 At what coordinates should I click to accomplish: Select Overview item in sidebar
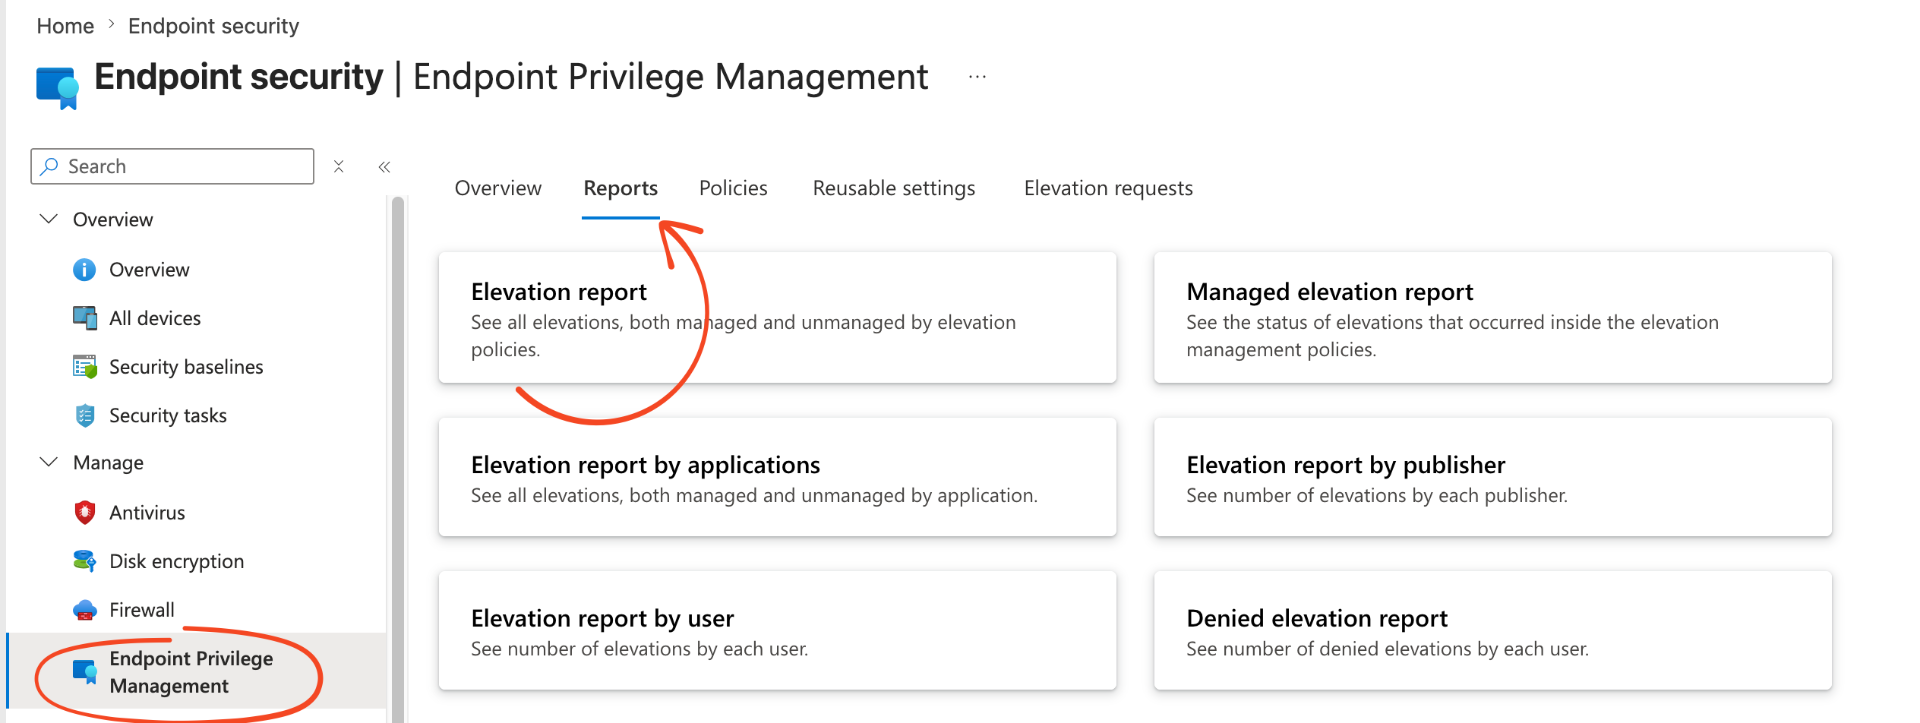(149, 270)
